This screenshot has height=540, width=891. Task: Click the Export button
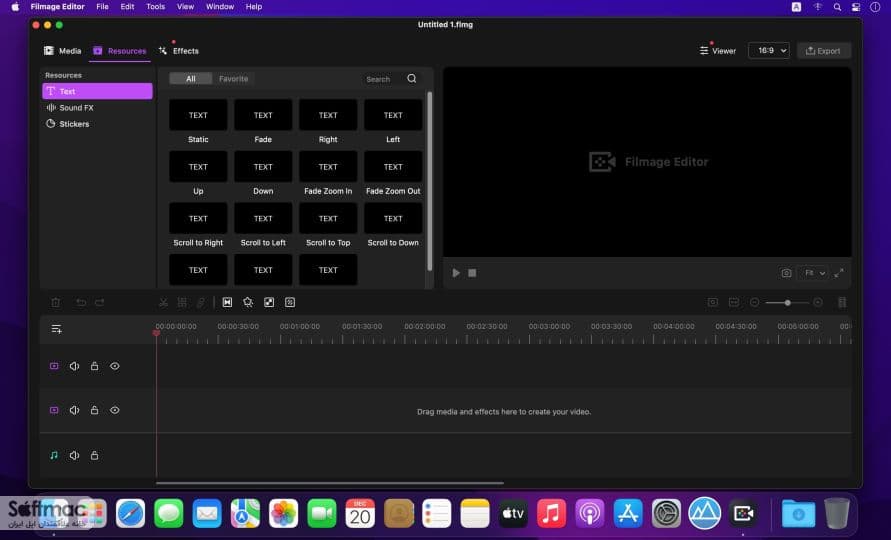(823, 51)
